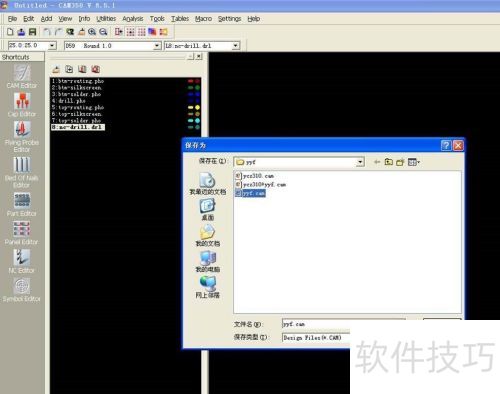This screenshot has height=394, width=500.
Task: Close the layer list panel with its X button
Action: [199, 57]
